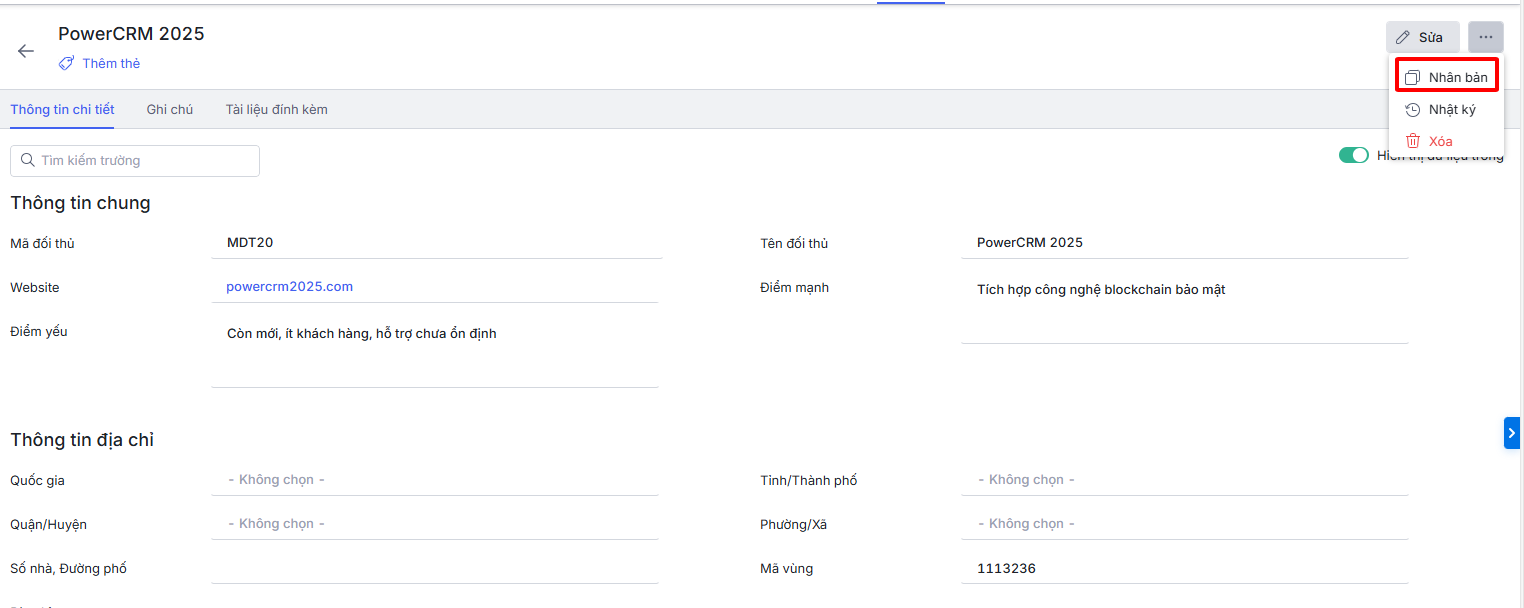Switch to the Tài liệu đính kèm tab
1524x608 pixels.
click(276, 109)
